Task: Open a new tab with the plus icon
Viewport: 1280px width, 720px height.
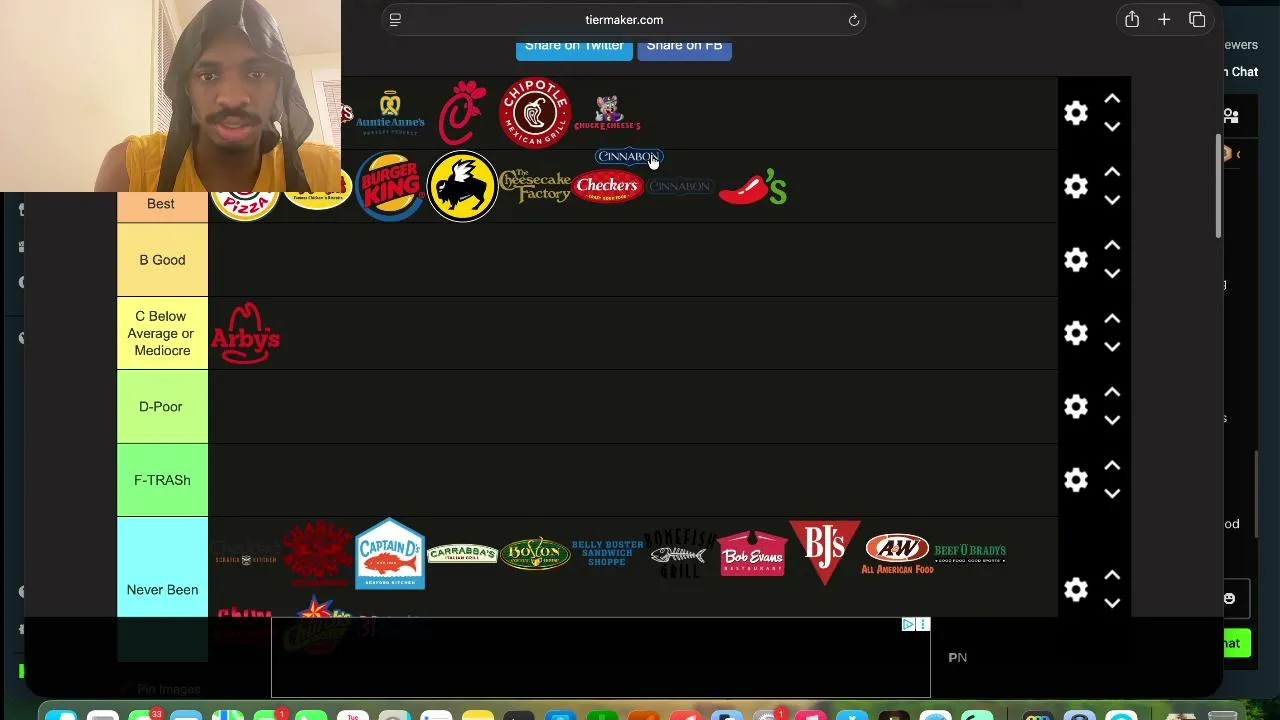Action: click(x=1164, y=20)
